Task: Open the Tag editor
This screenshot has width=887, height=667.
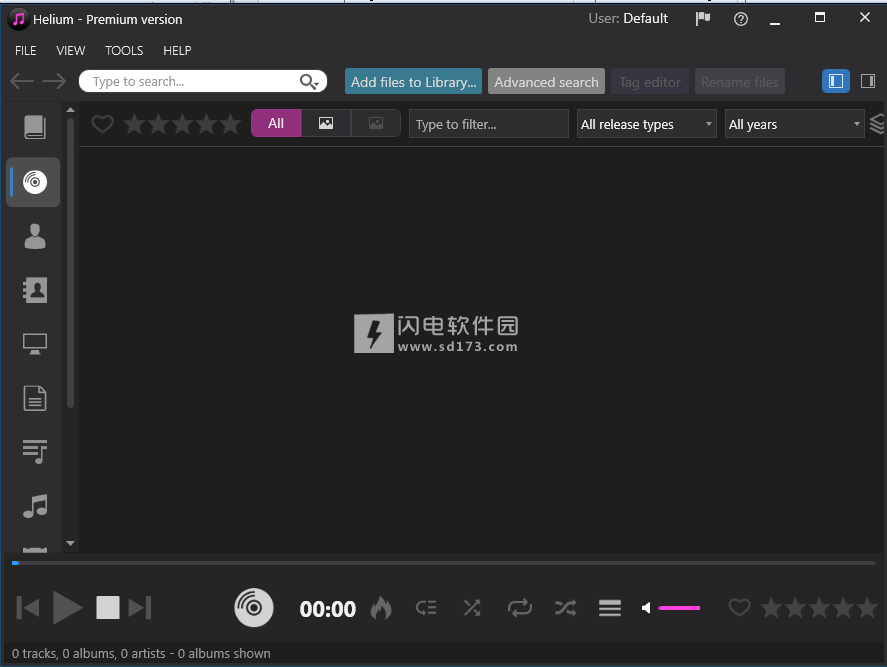Action: [650, 81]
